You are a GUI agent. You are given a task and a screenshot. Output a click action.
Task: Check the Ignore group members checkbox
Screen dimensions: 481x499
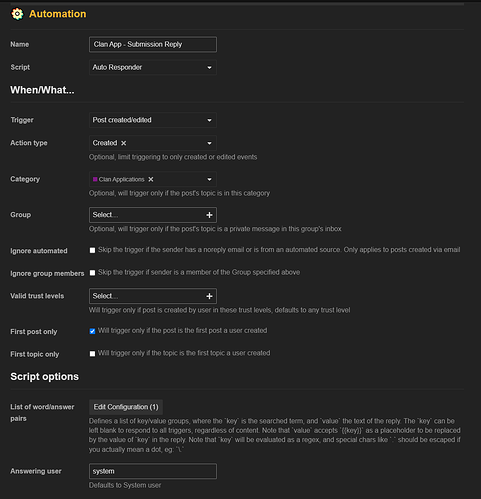[x=92, y=273]
